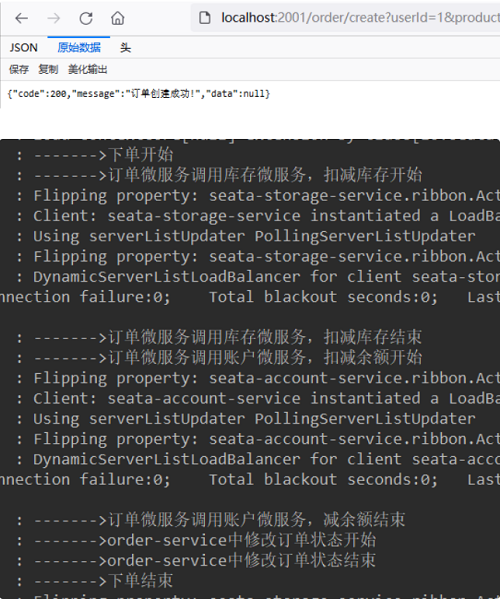This screenshot has width=500, height=599.
Task: Reload the page with refresh icon
Action: (86, 18)
